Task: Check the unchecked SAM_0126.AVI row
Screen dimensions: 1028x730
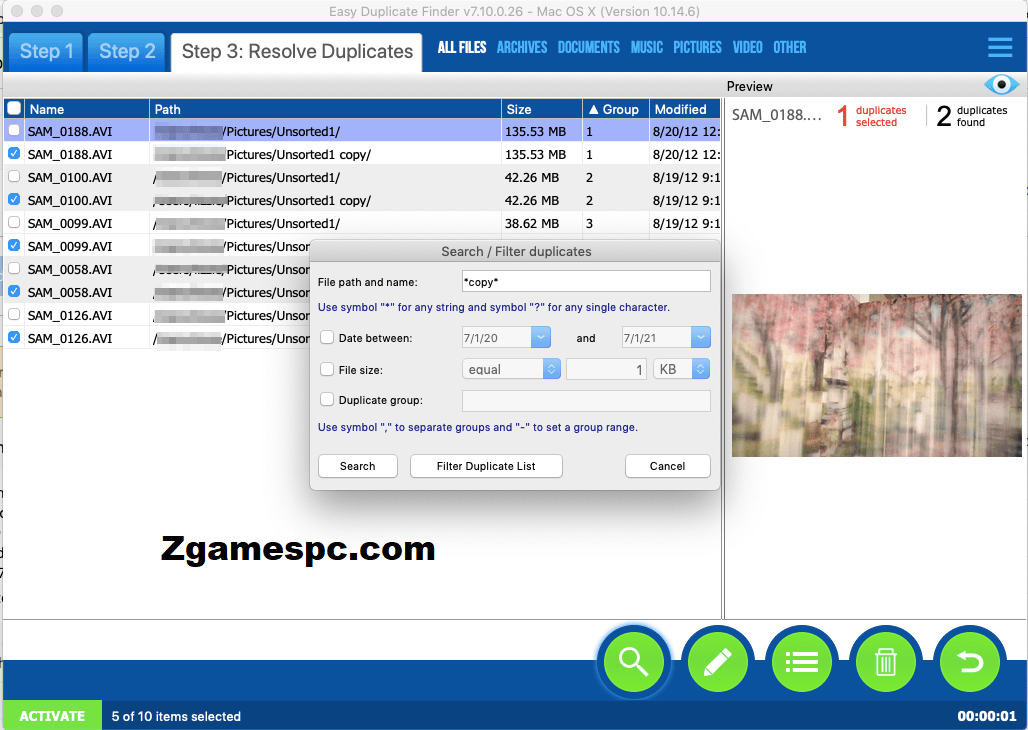Action: click(14, 314)
